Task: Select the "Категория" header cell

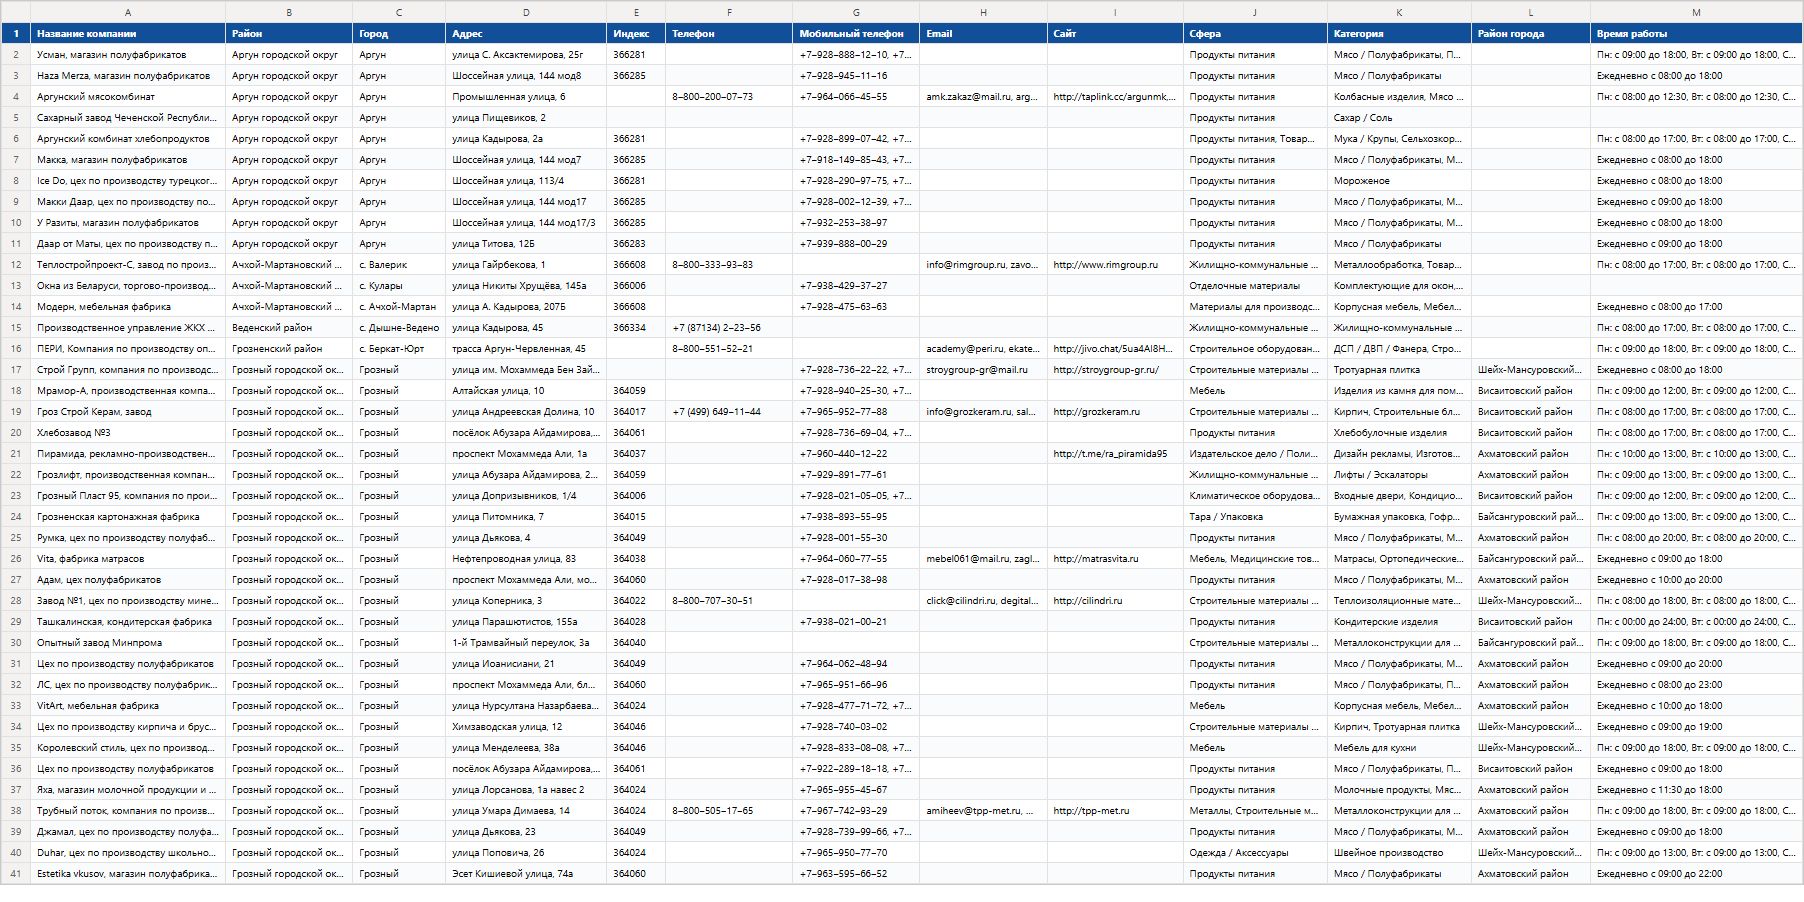Action: [1399, 33]
